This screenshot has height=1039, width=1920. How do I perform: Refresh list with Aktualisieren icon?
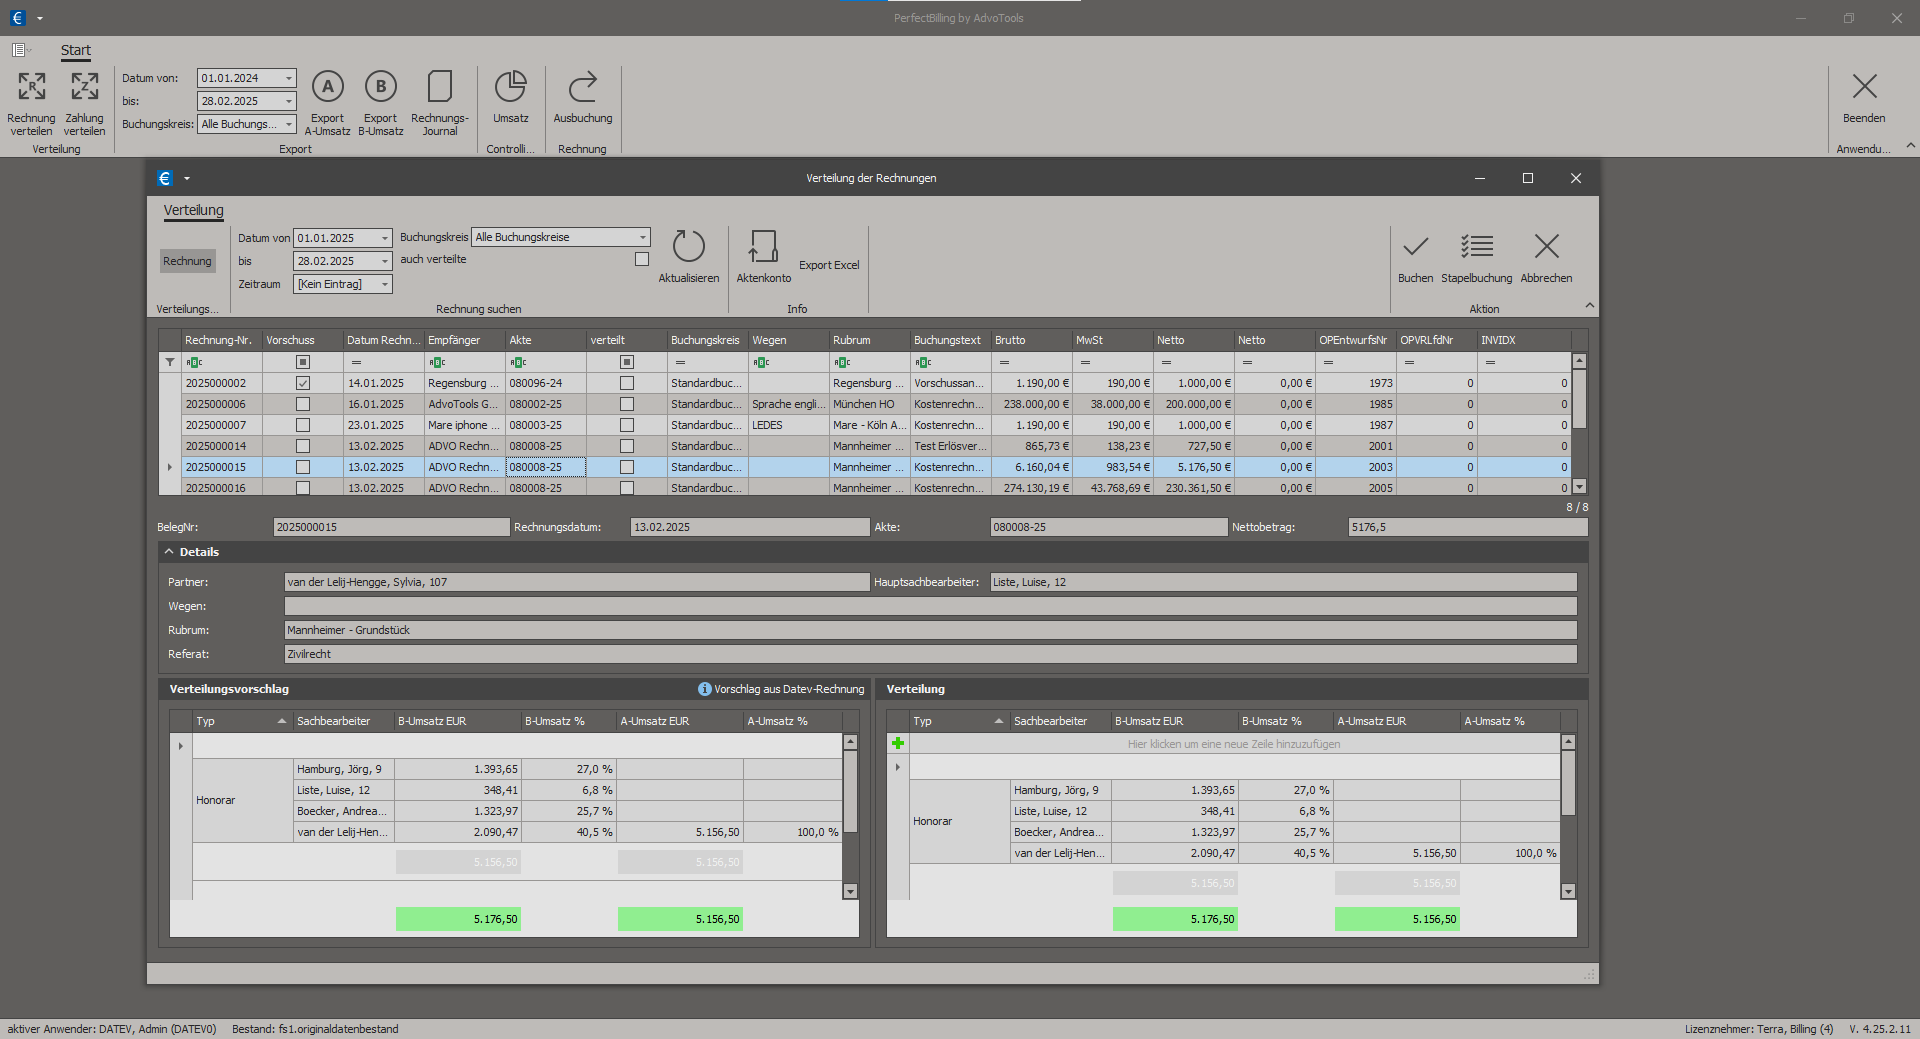coord(688,247)
